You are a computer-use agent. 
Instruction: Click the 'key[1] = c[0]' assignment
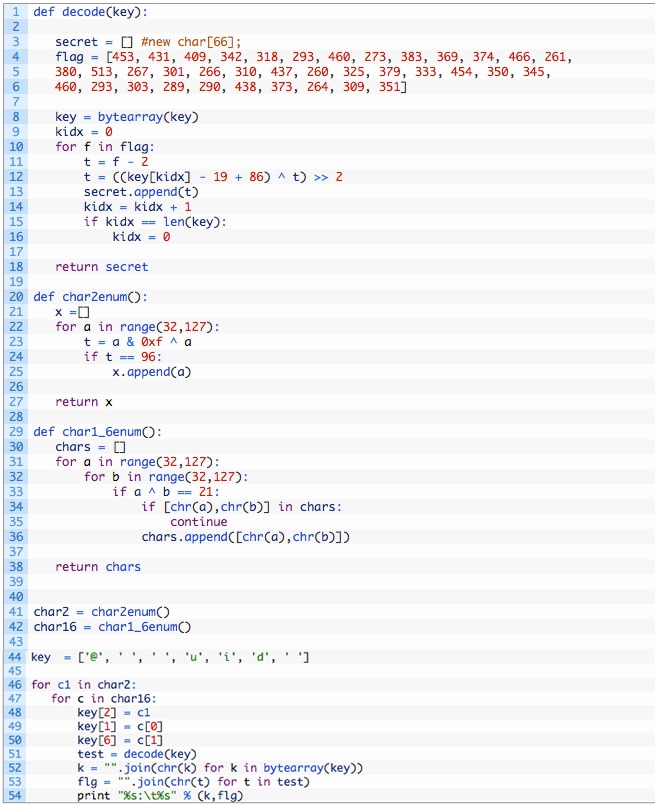point(120,726)
